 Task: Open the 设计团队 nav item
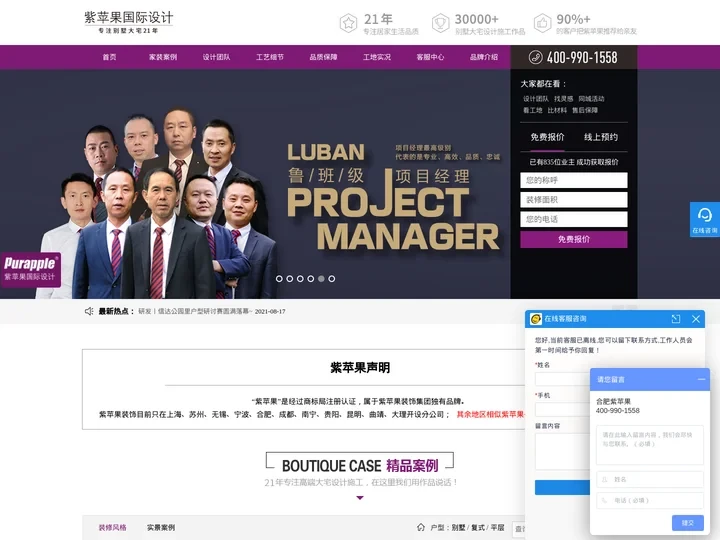(x=216, y=57)
